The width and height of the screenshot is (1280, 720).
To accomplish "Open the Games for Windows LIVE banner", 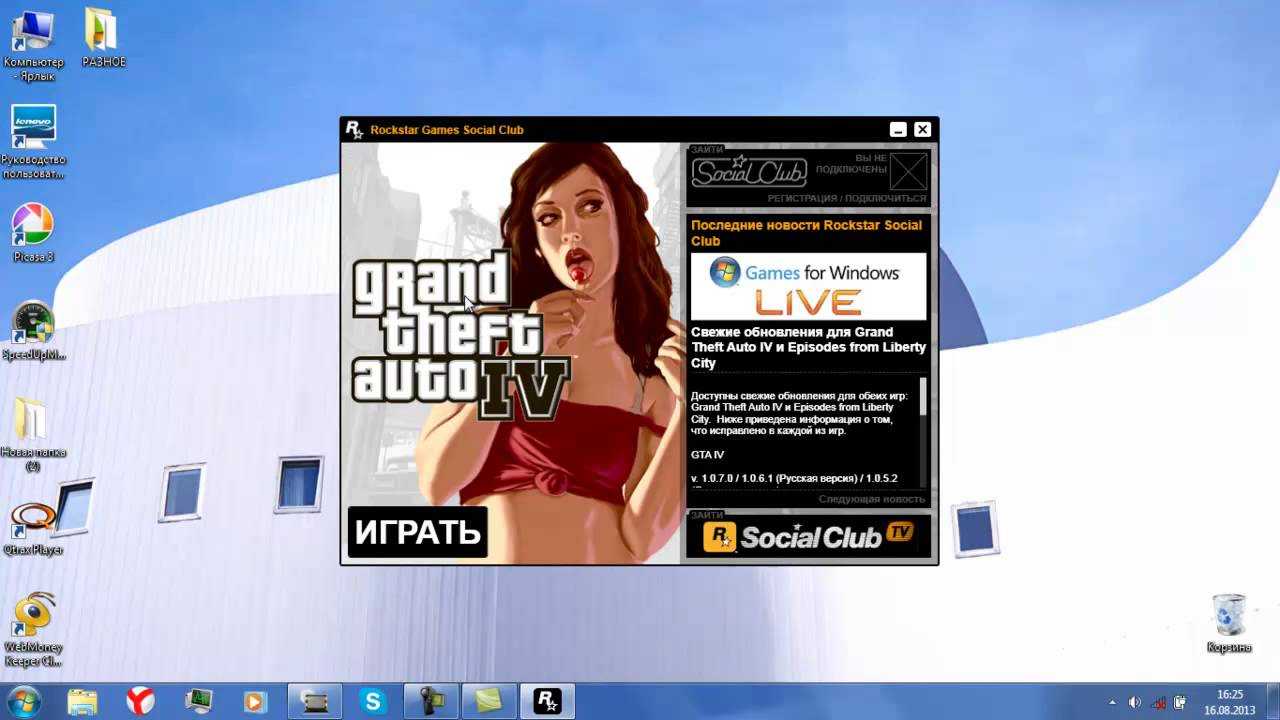I will [x=808, y=286].
